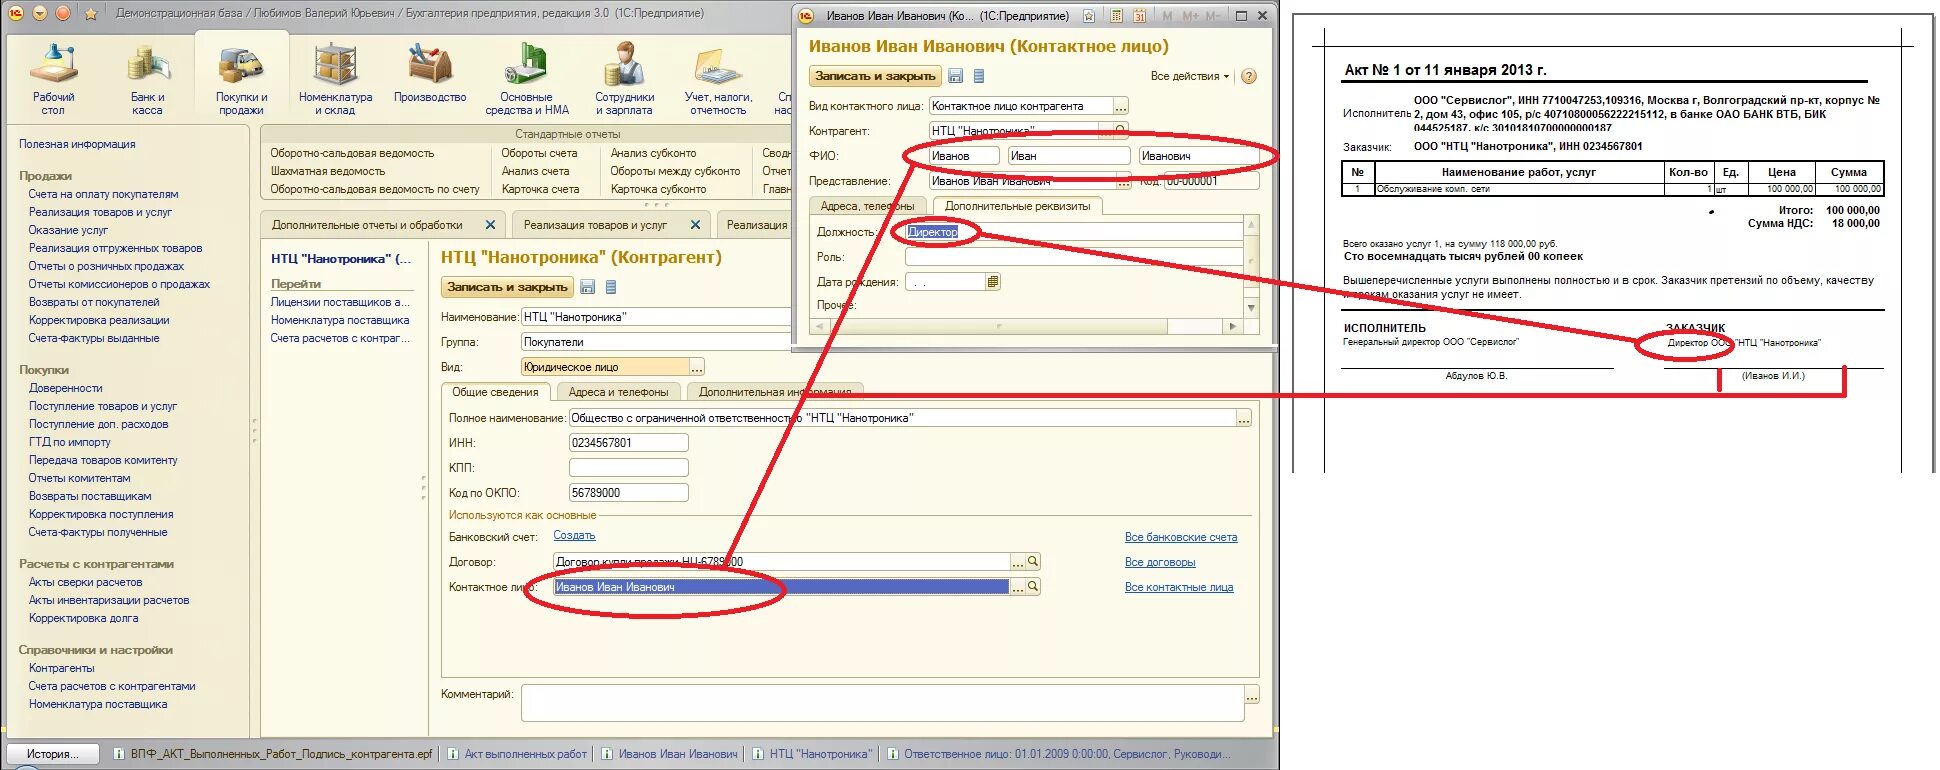Open the main menu dropdown arrow in title bar
Screen dimensions: 1940x770
(40, 13)
